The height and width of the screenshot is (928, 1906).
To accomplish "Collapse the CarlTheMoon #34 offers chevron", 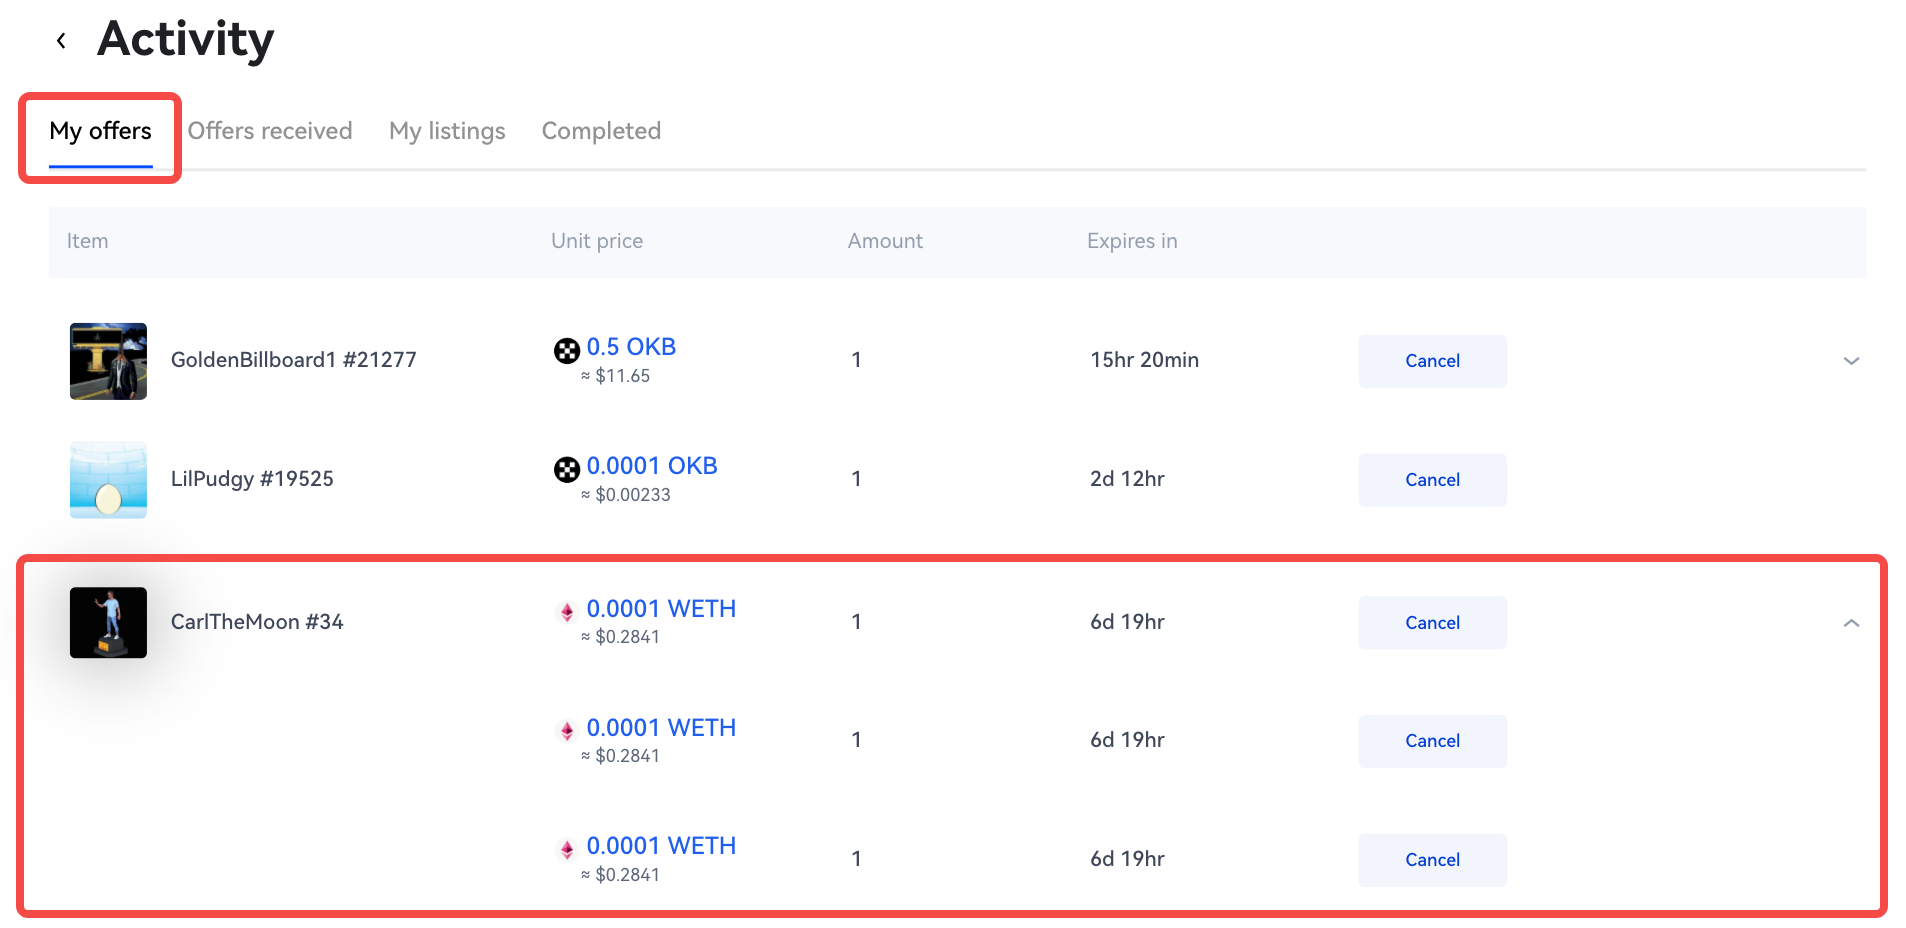I will point(1851,623).
